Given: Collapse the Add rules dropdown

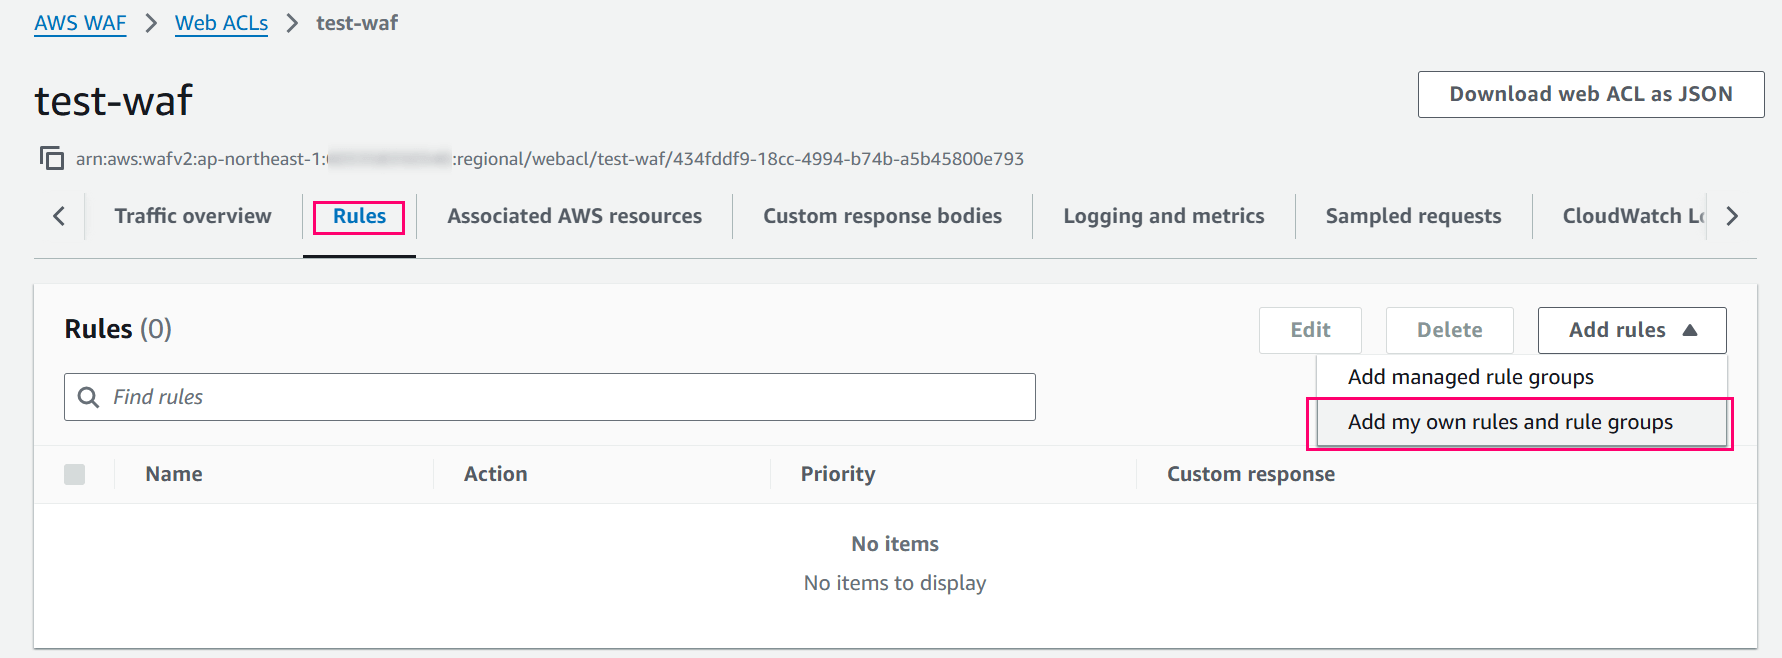Looking at the screenshot, I should 1632,330.
